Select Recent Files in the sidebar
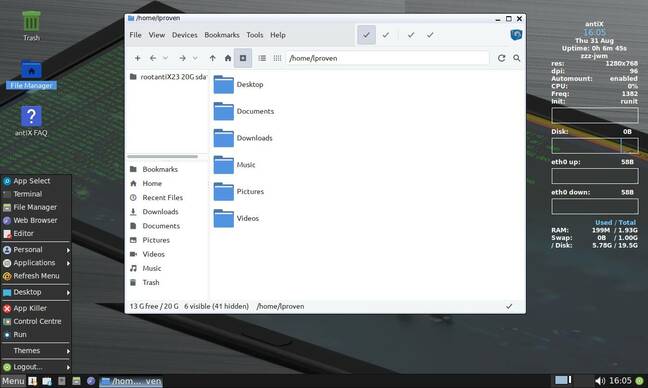 [x=162, y=198]
